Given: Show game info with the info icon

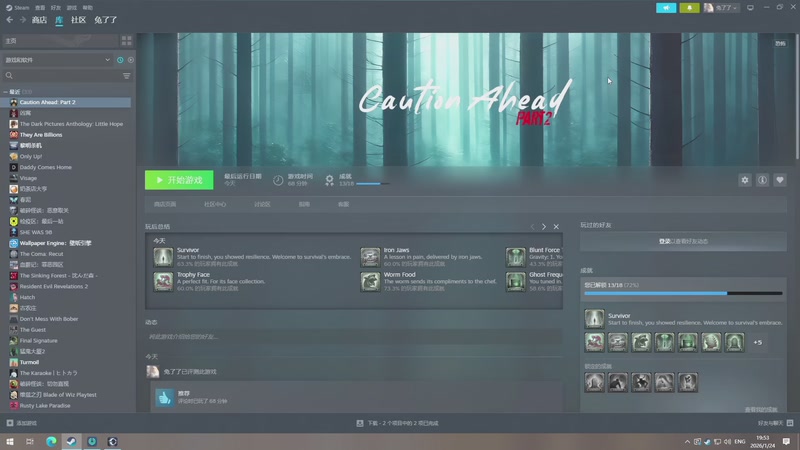Looking at the screenshot, I should pyautogui.click(x=762, y=180).
